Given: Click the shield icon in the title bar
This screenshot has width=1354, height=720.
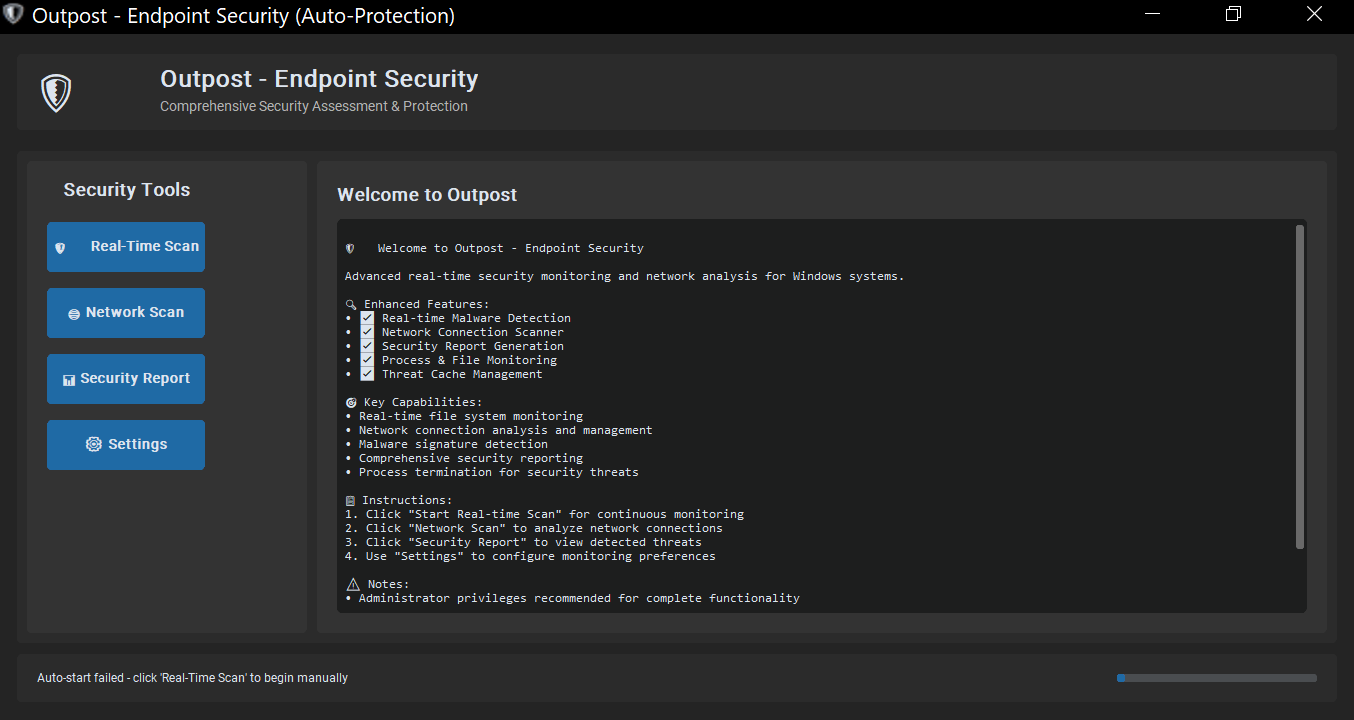Looking at the screenshot, I should click(14, 15).
